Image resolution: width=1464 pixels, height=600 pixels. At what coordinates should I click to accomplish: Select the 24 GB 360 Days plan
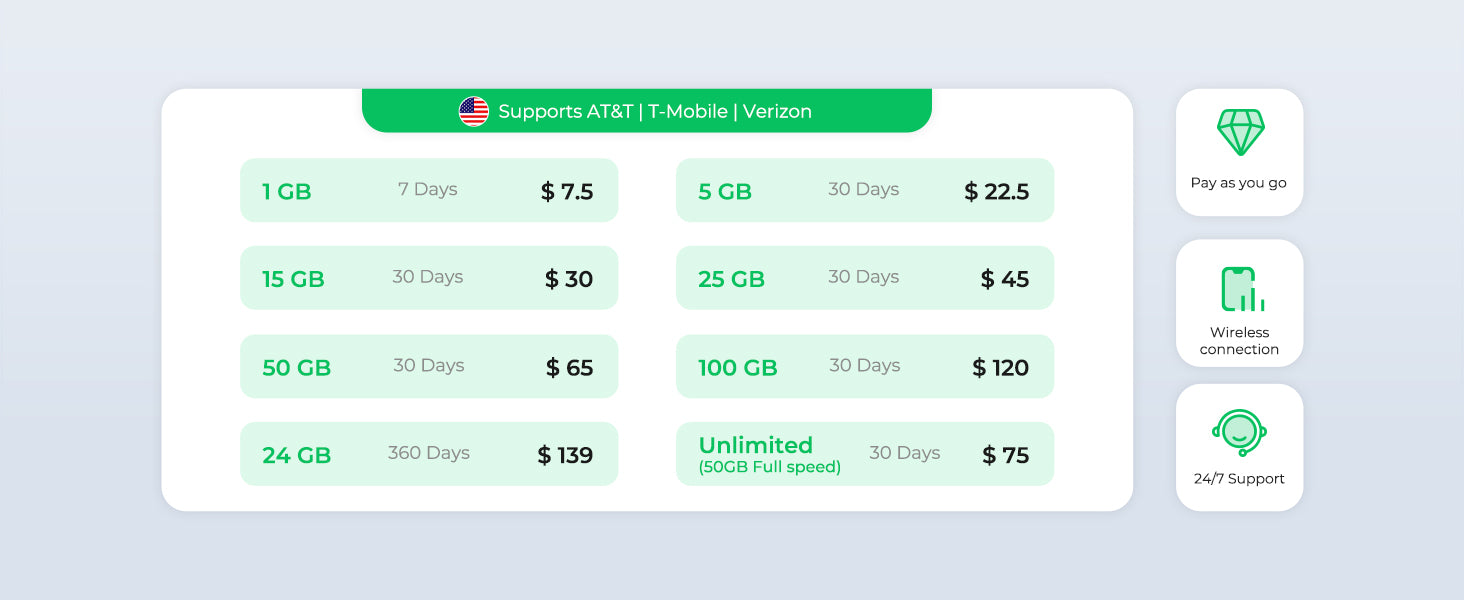coord(429,454)
